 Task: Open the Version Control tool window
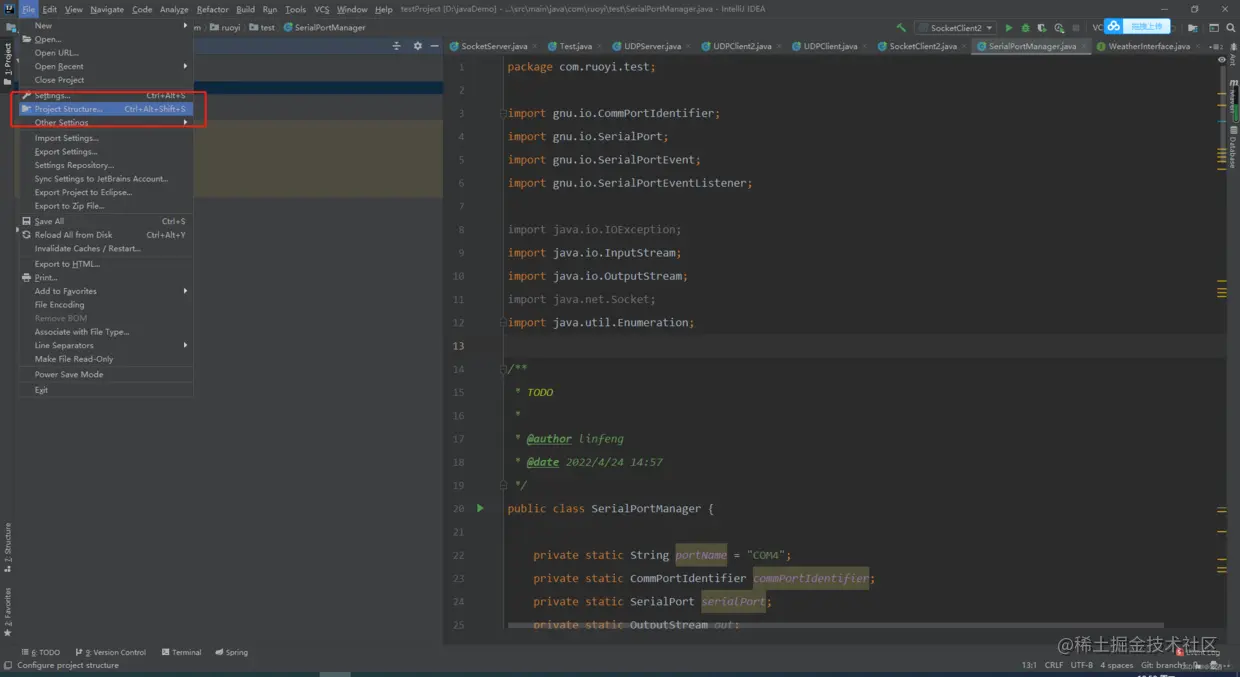point(111,652)
